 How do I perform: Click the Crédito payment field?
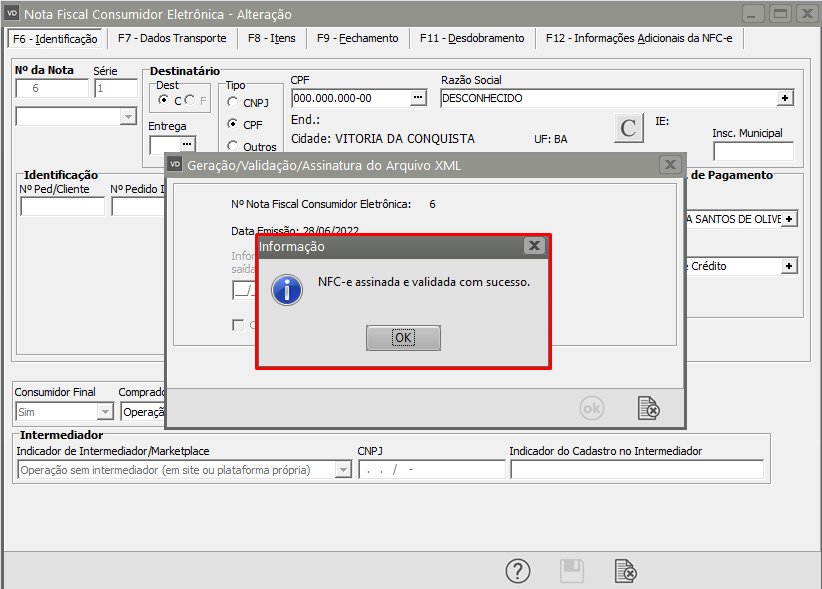(x=734, y=266)
